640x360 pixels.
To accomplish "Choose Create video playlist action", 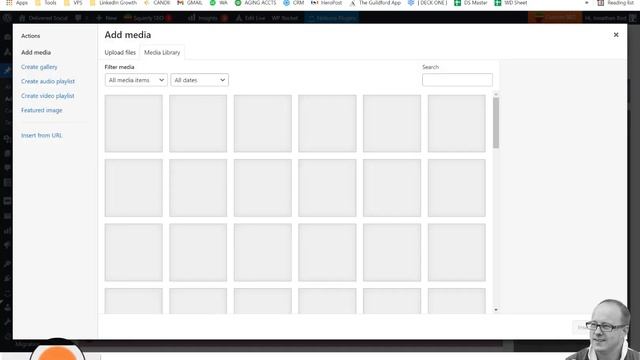I will 48,96.
